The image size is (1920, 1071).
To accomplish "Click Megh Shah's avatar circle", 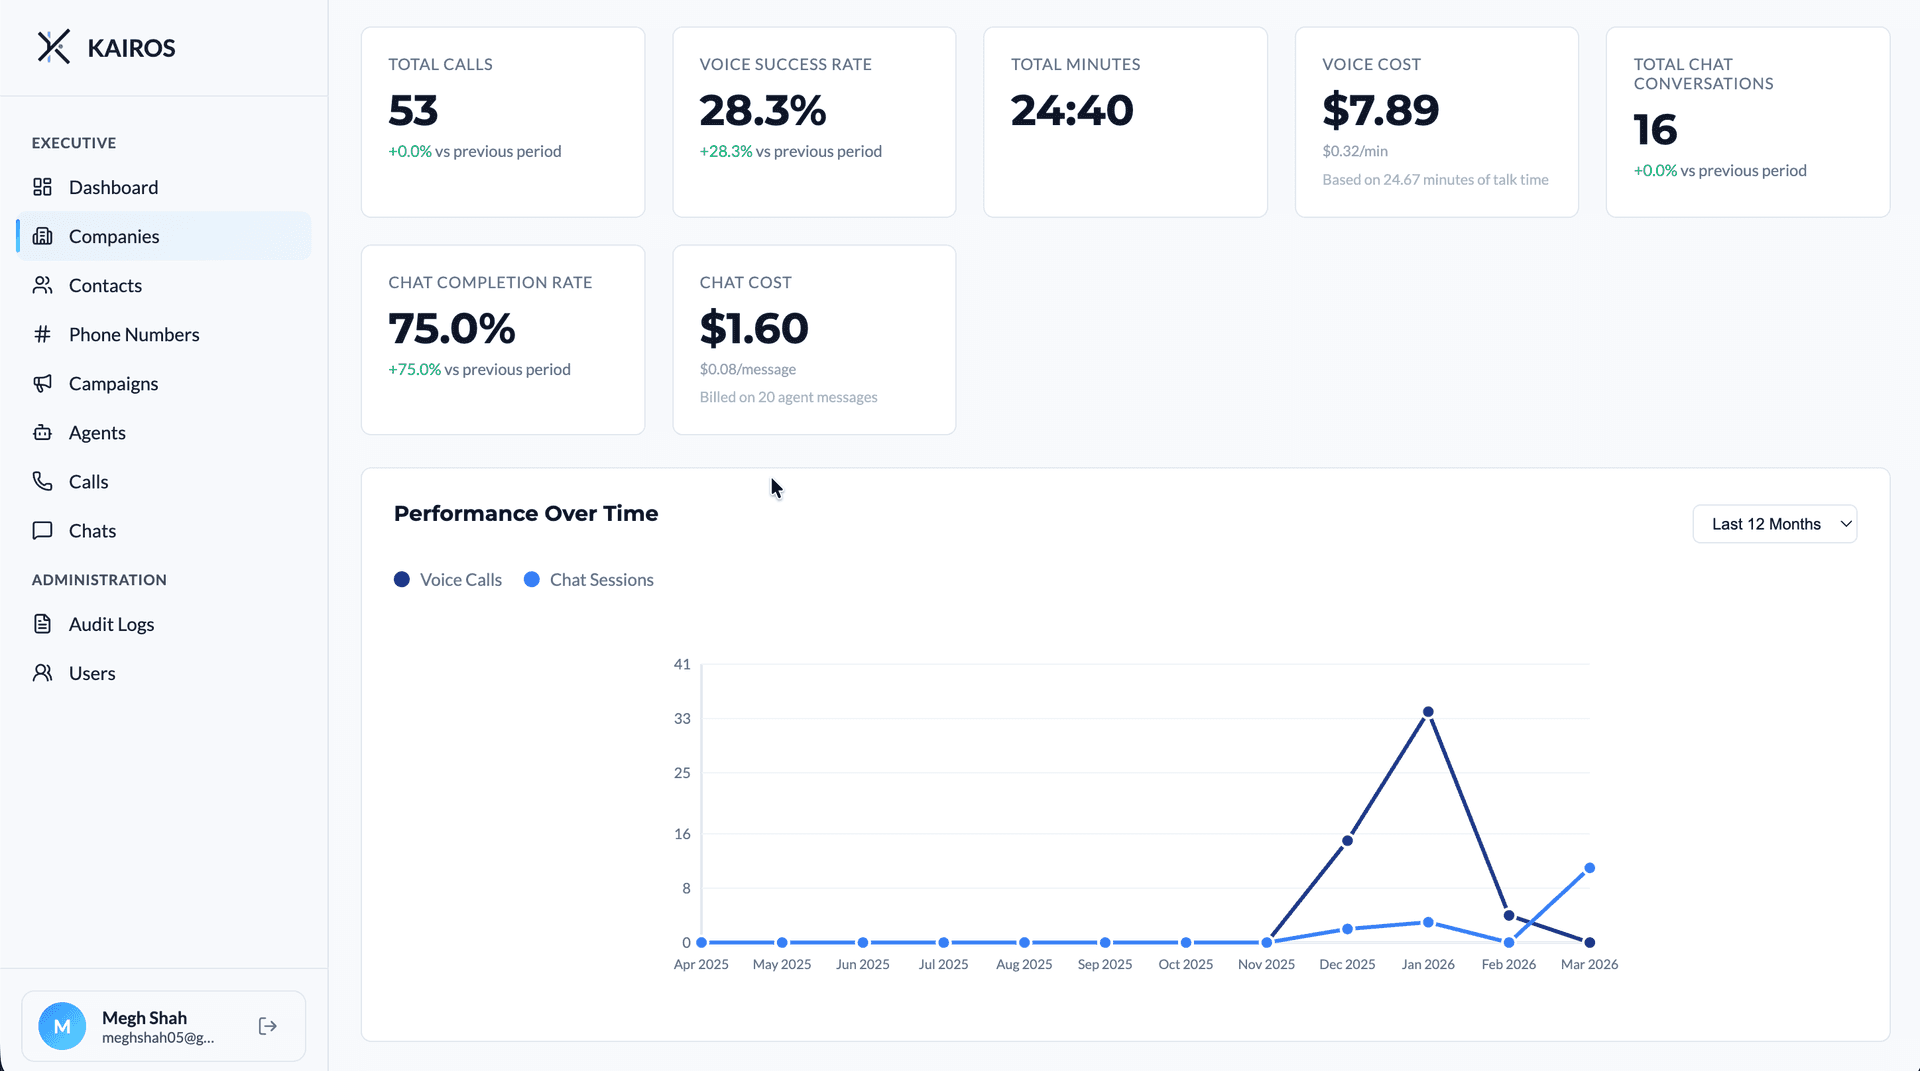I will [x=61, y=1025].
